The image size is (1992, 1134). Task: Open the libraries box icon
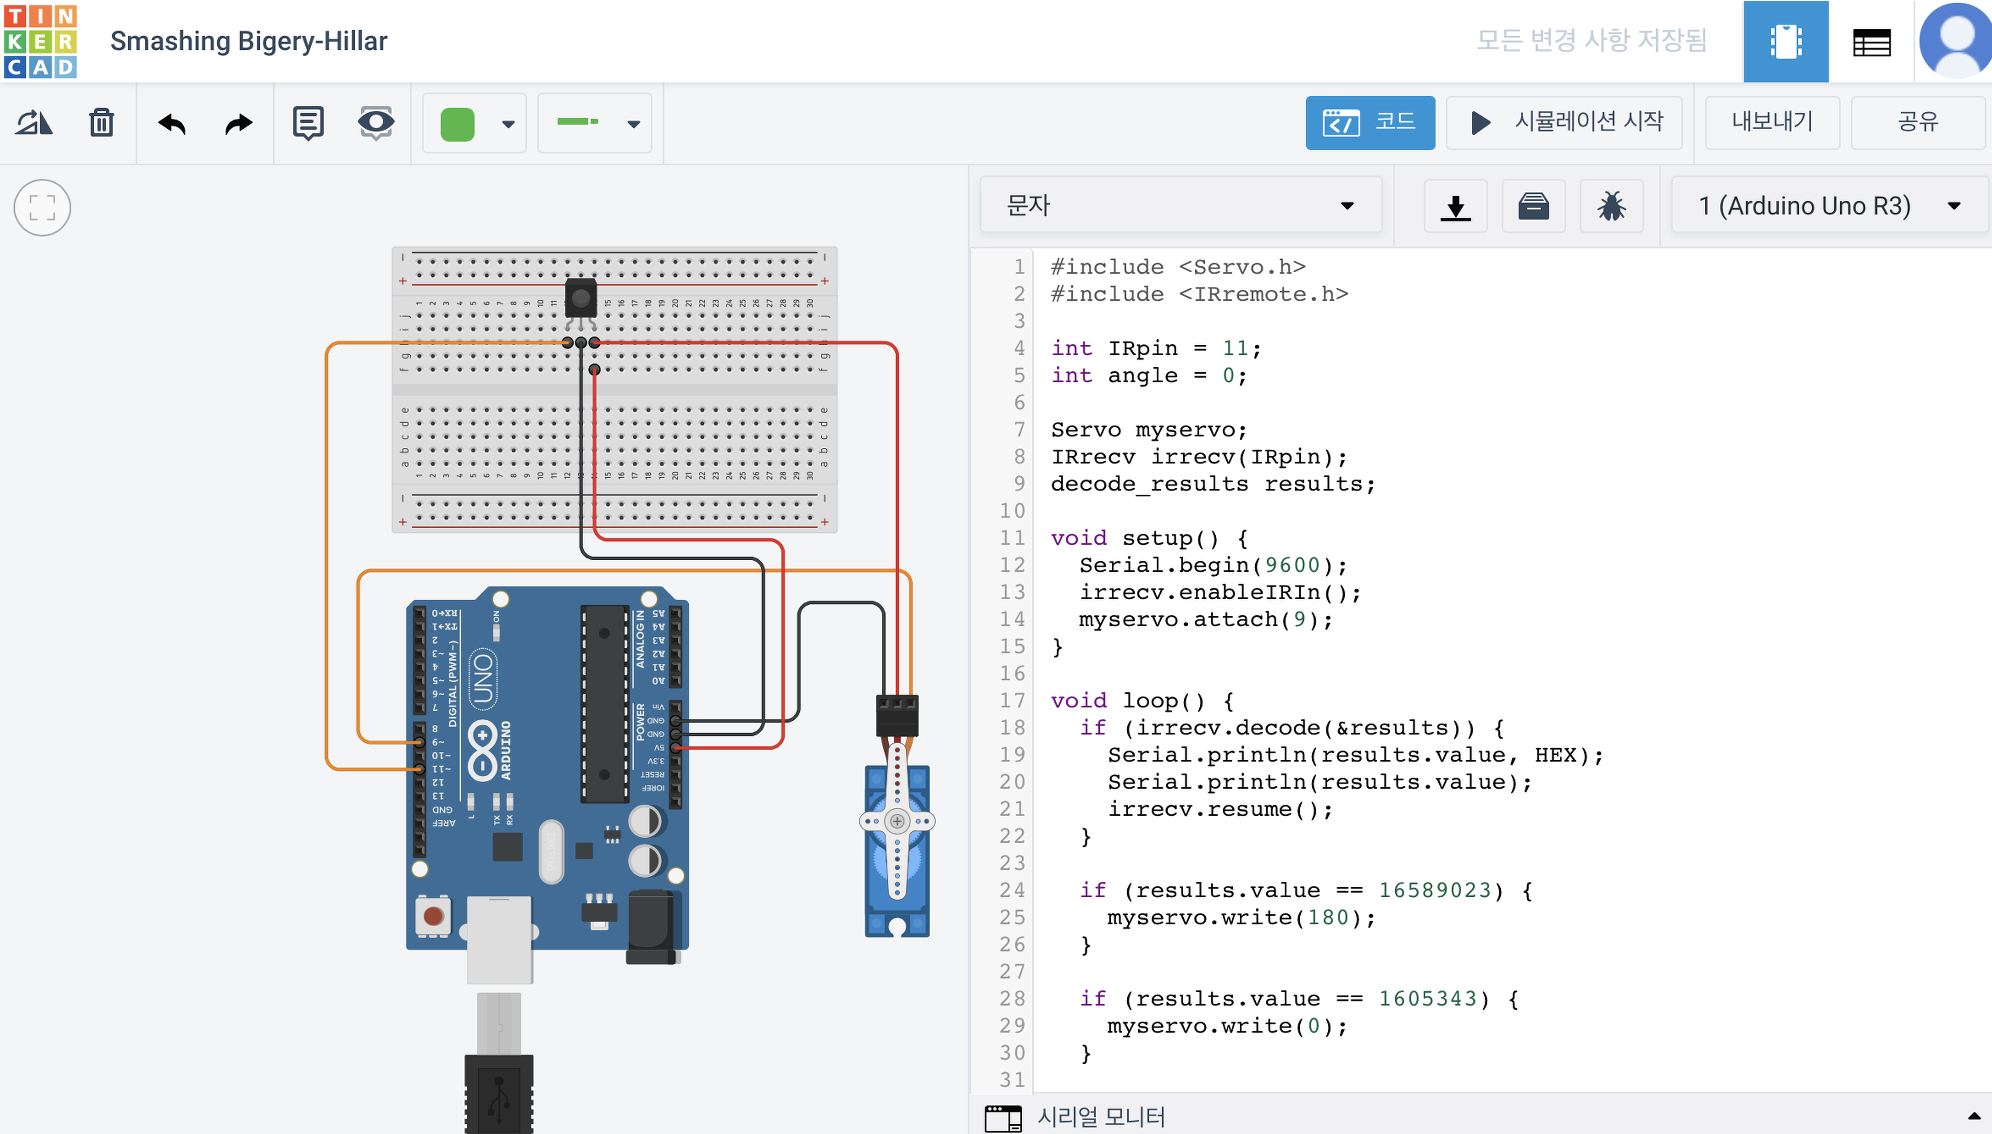coord(1533,206)
